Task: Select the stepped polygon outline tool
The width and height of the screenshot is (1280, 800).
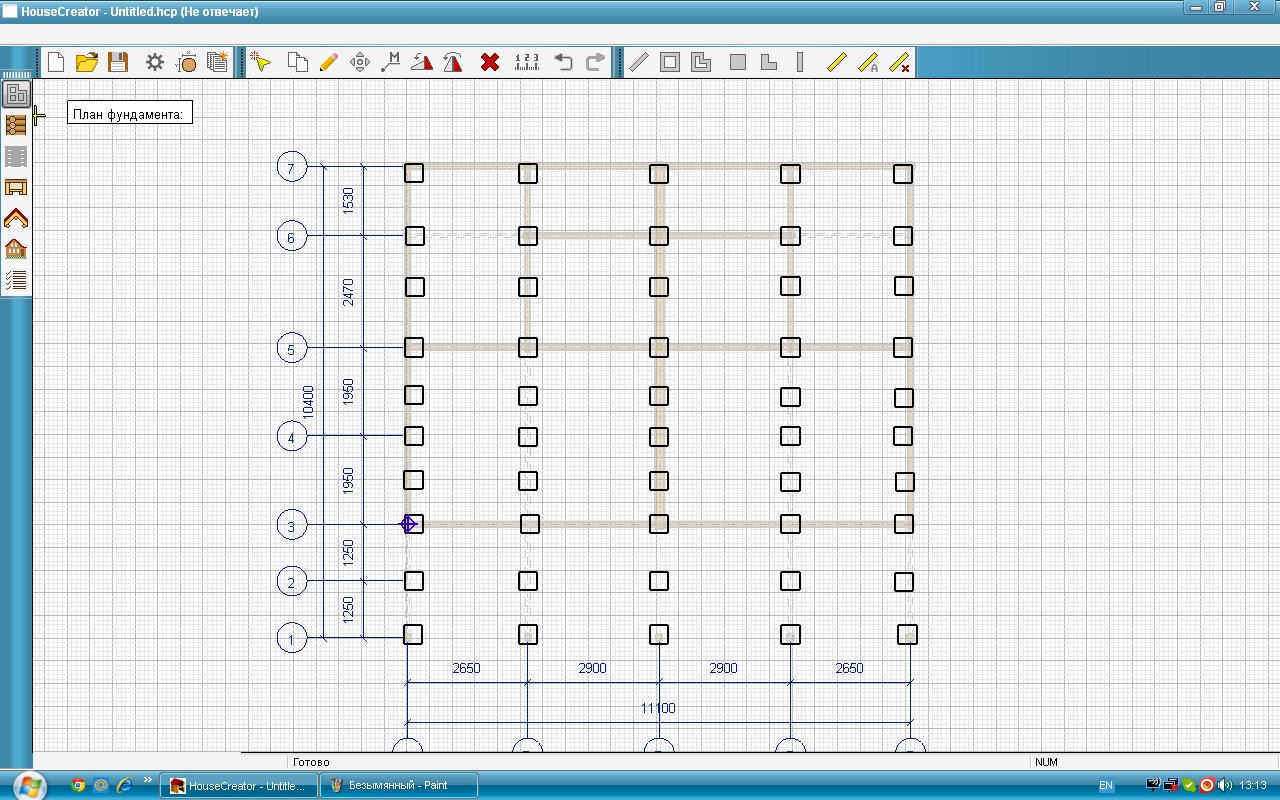Action: (x=701, y=62)
